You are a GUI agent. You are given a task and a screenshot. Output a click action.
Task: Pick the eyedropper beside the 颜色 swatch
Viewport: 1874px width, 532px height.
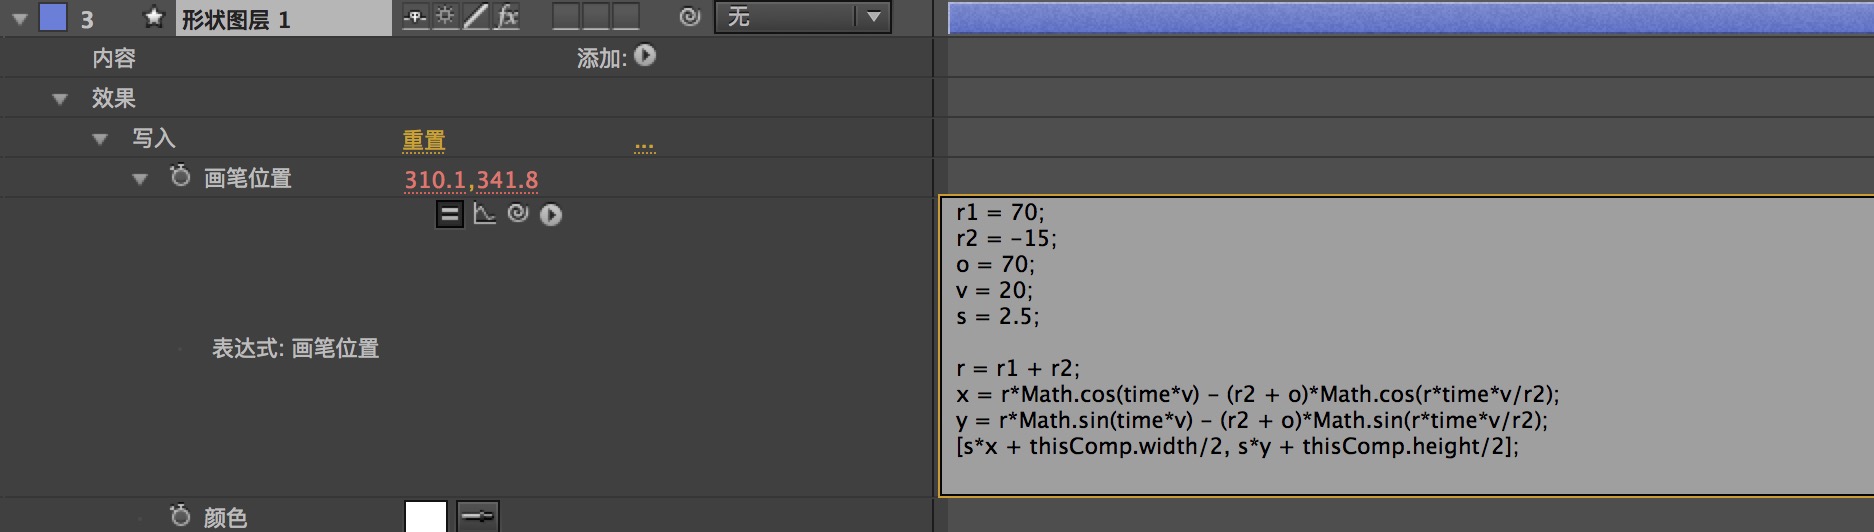(x=478, y=517)
